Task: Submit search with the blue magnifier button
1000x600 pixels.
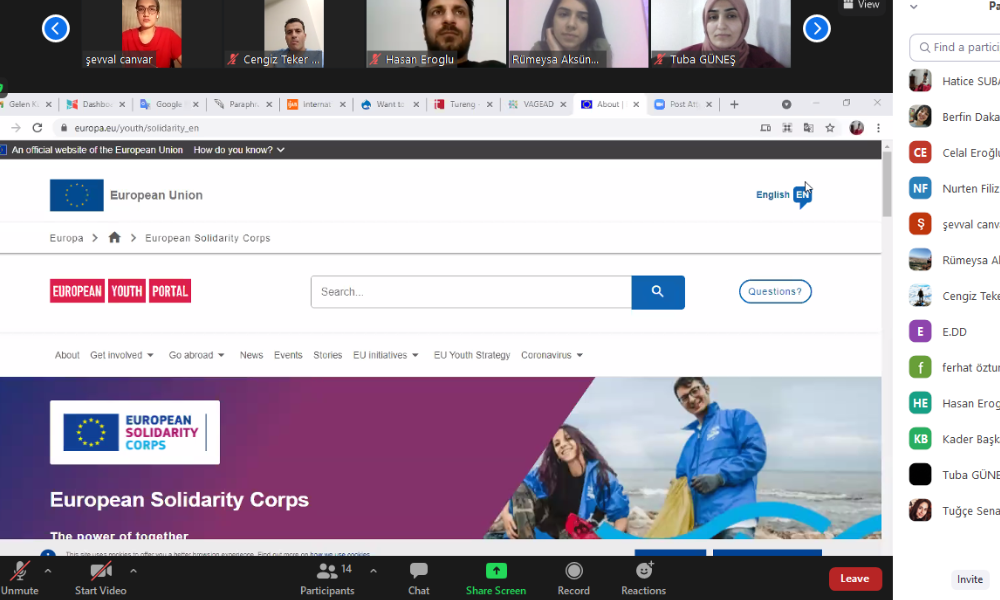Action: pyautogui.click(x=658, y=292)
